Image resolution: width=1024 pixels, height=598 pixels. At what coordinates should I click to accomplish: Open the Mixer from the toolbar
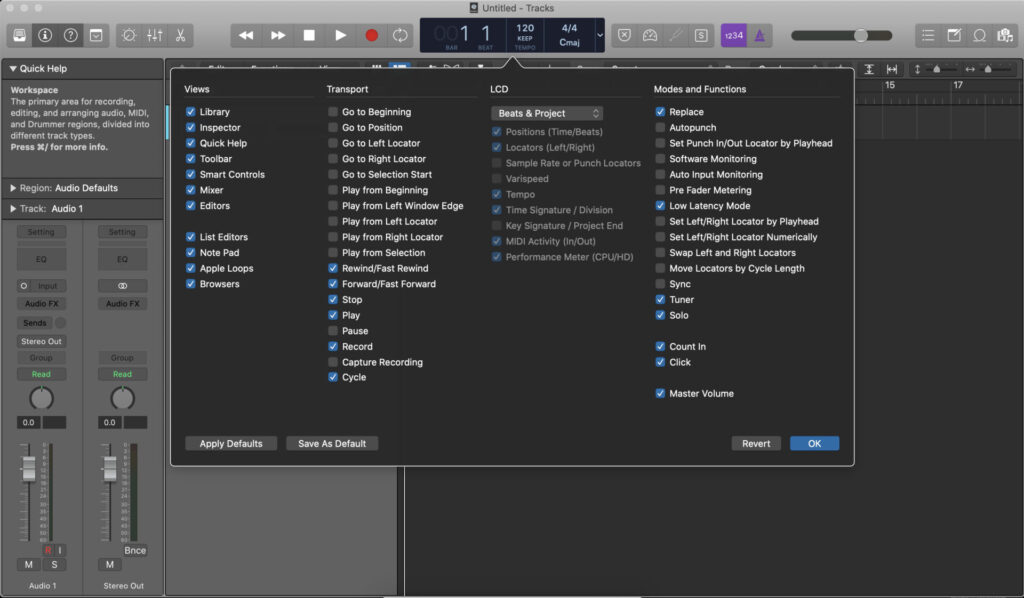(x=155, y=35)
